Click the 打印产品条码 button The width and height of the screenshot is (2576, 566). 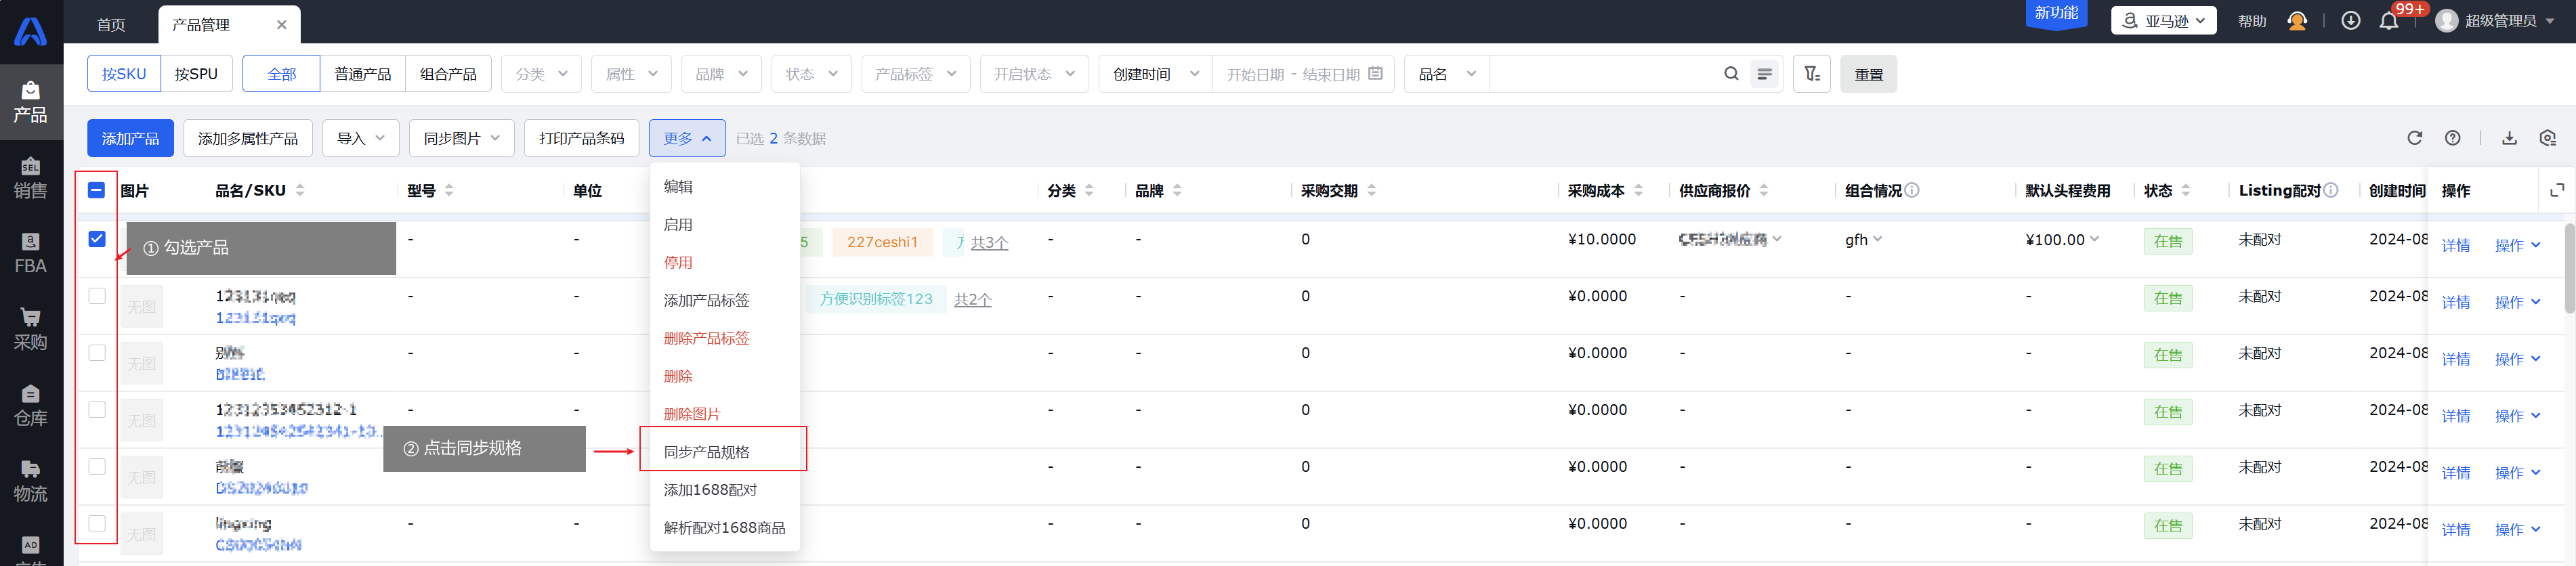[x=581, y=138]
